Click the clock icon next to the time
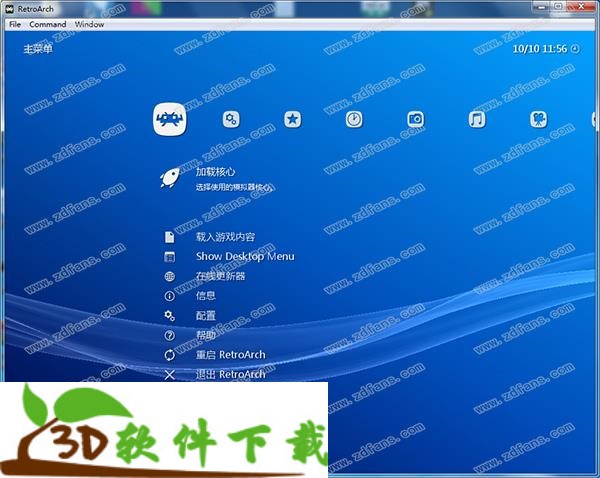Screen dimensions: 600x478 click(575, 49)
